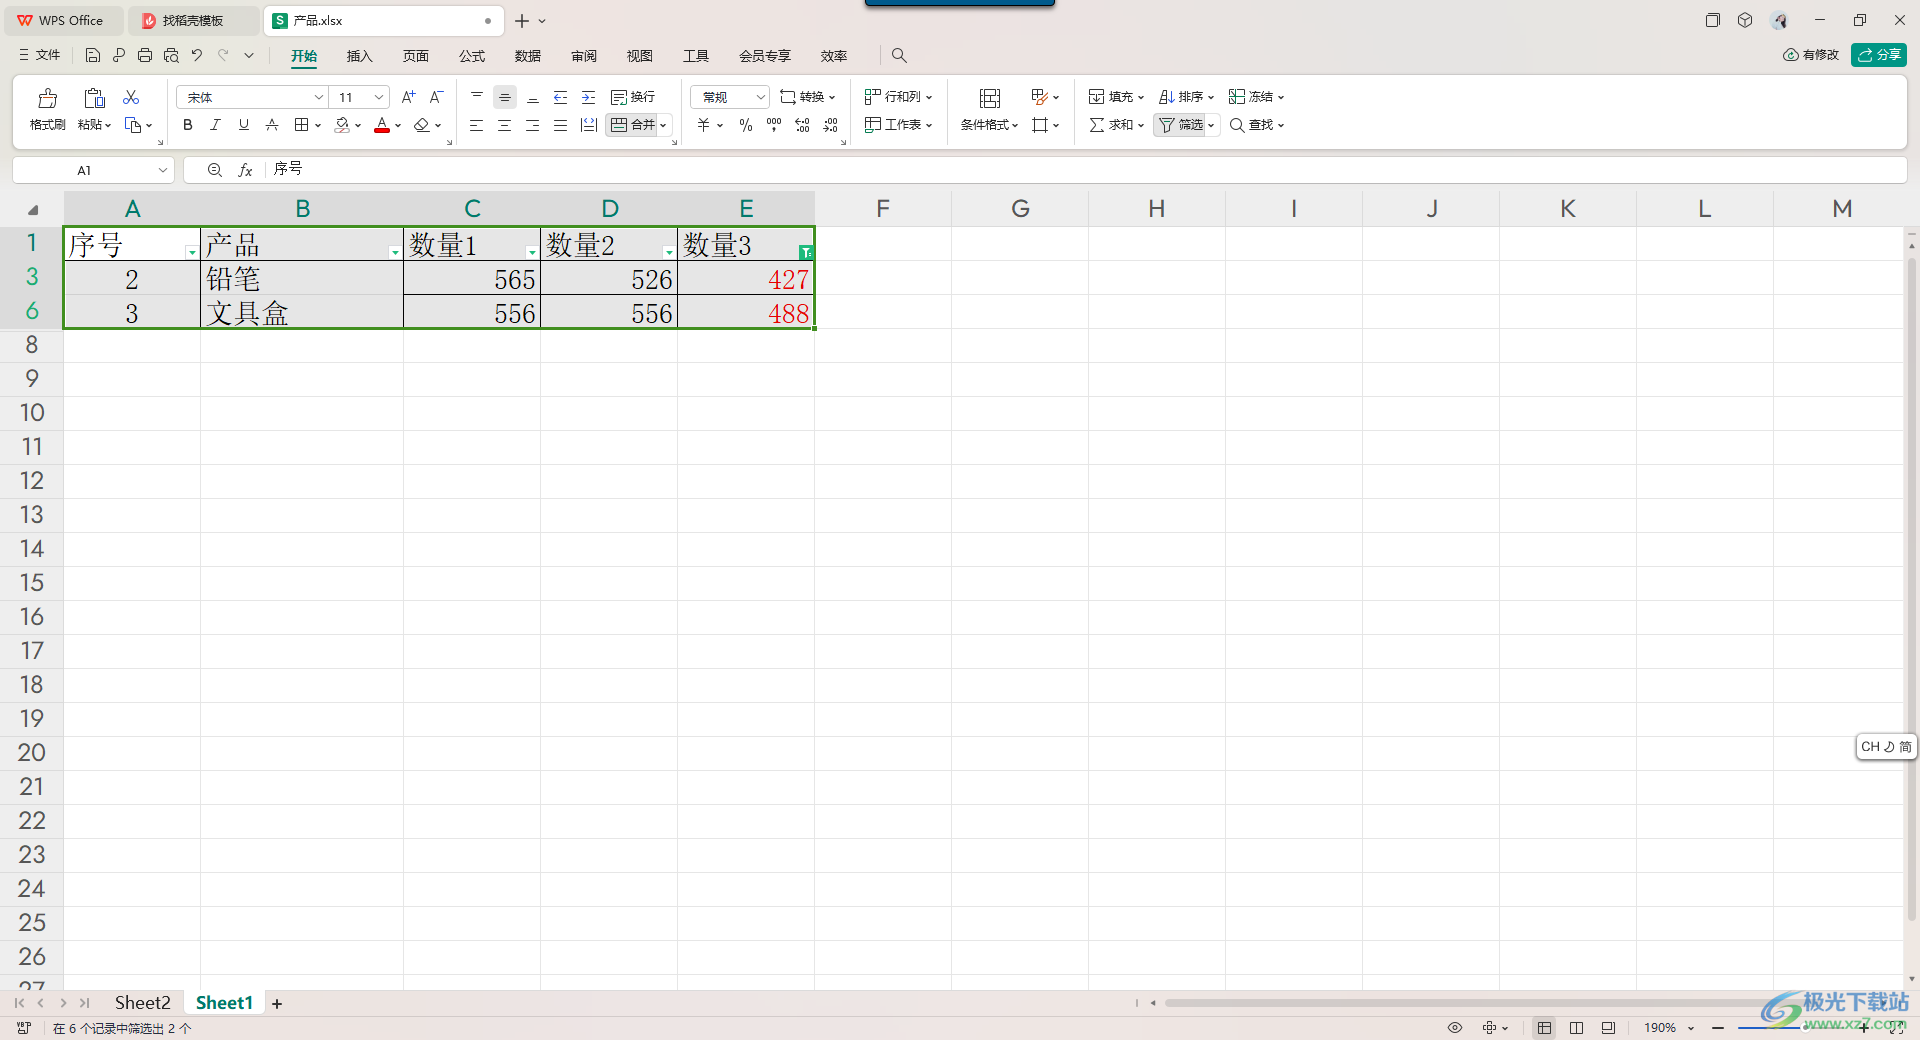Click the Print icon in quick toolbar
This screenshot has height=1040, width=1920.
145,55
